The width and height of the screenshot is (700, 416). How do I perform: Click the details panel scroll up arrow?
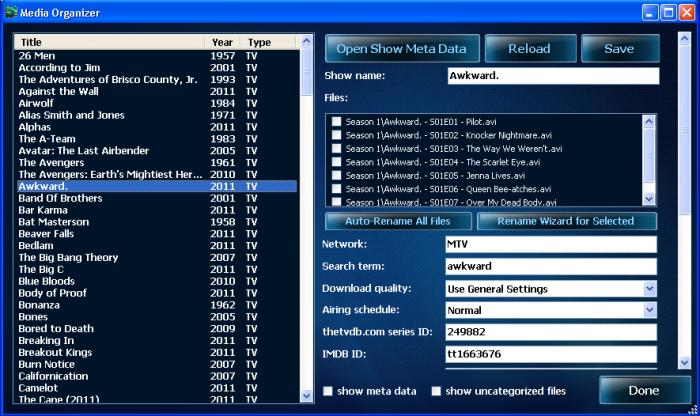pyautogui.click(x=684, y=38)
